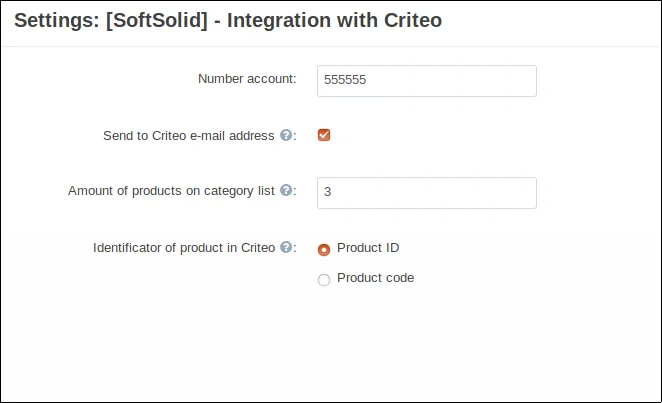
Task: Click the "Number account:" field label
Action: 247,79
